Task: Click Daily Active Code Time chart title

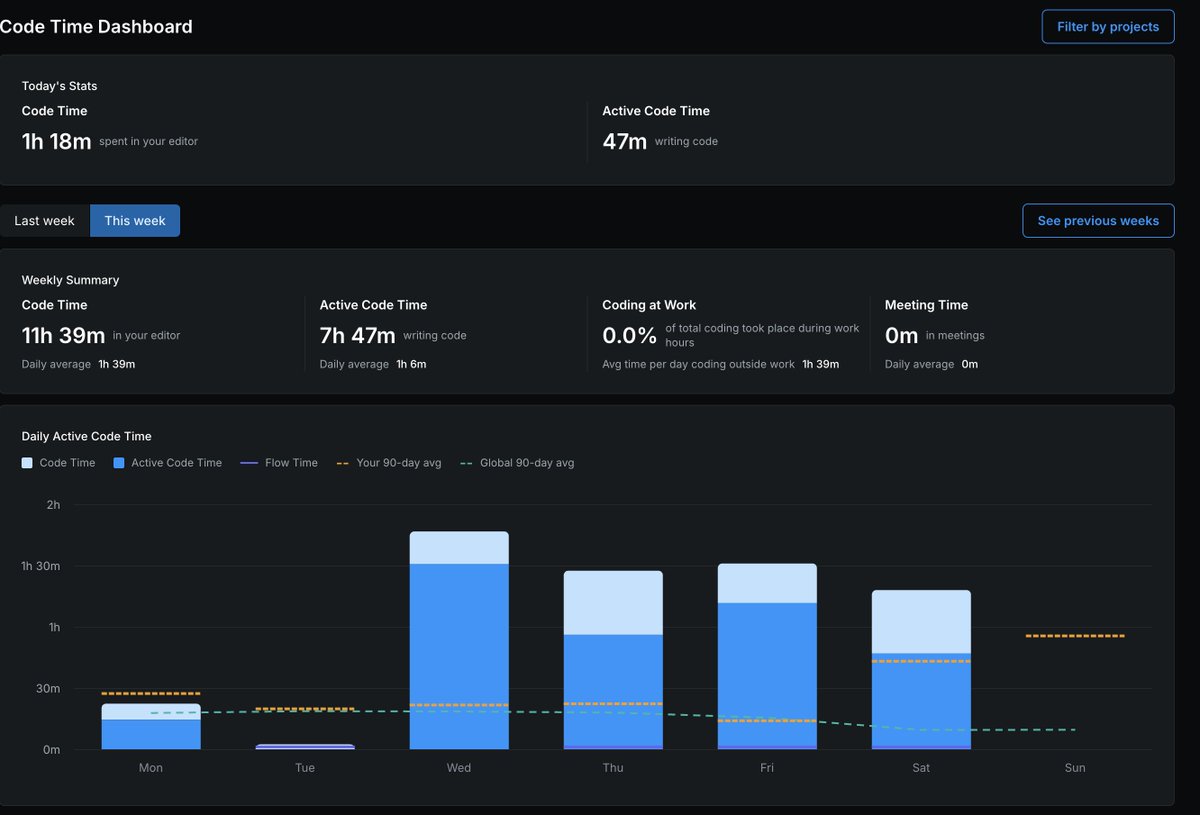Action: (87, 436)
